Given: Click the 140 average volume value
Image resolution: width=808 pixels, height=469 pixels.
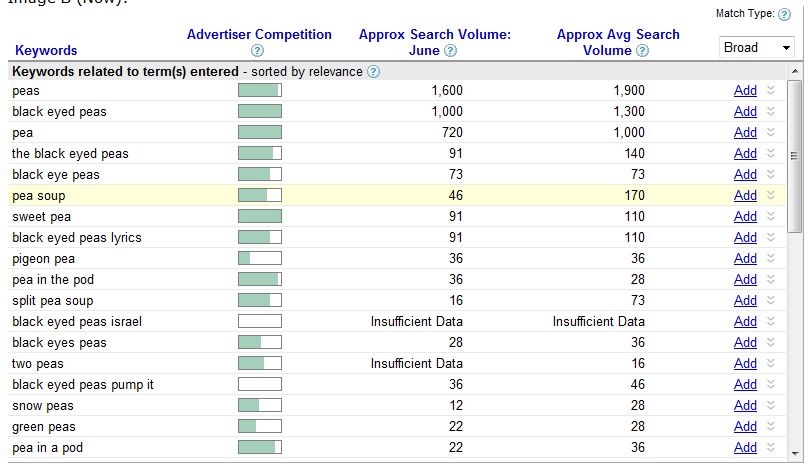Looking at the screenshot, I should (634, 154).
